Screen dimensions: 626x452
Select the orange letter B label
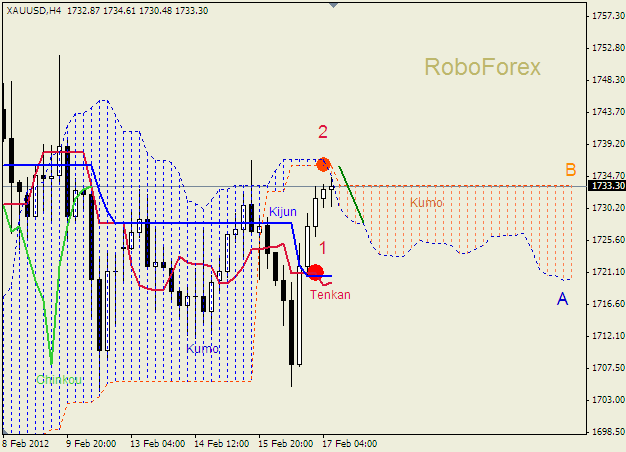pyautogui.click(x=571, y=170)
